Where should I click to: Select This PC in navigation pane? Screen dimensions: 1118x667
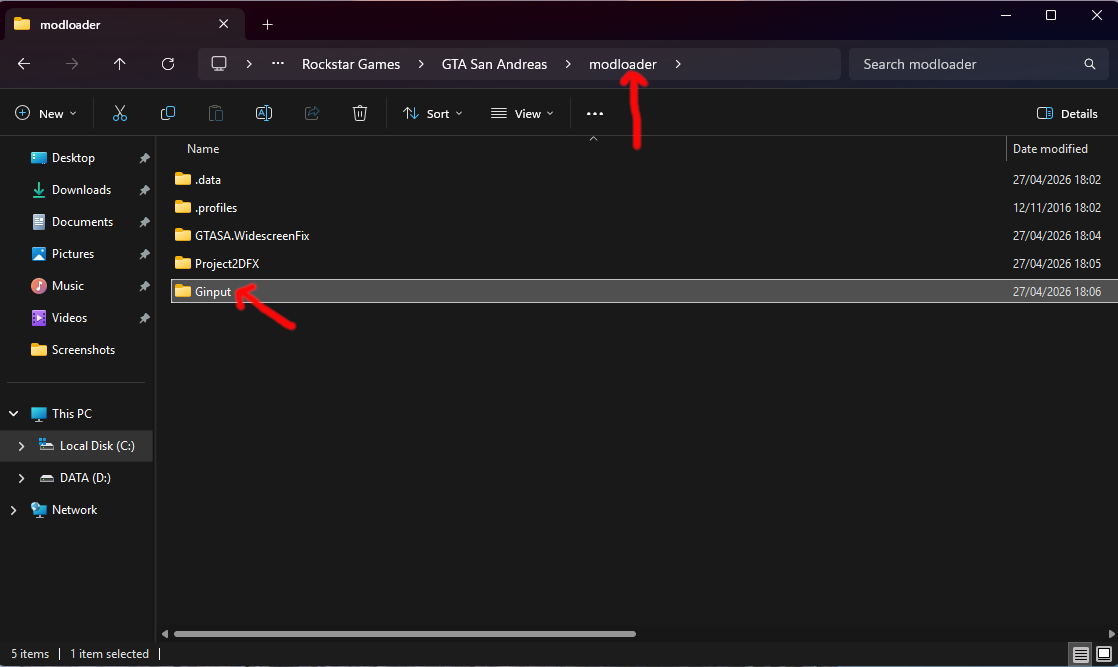tap(71, 414)
